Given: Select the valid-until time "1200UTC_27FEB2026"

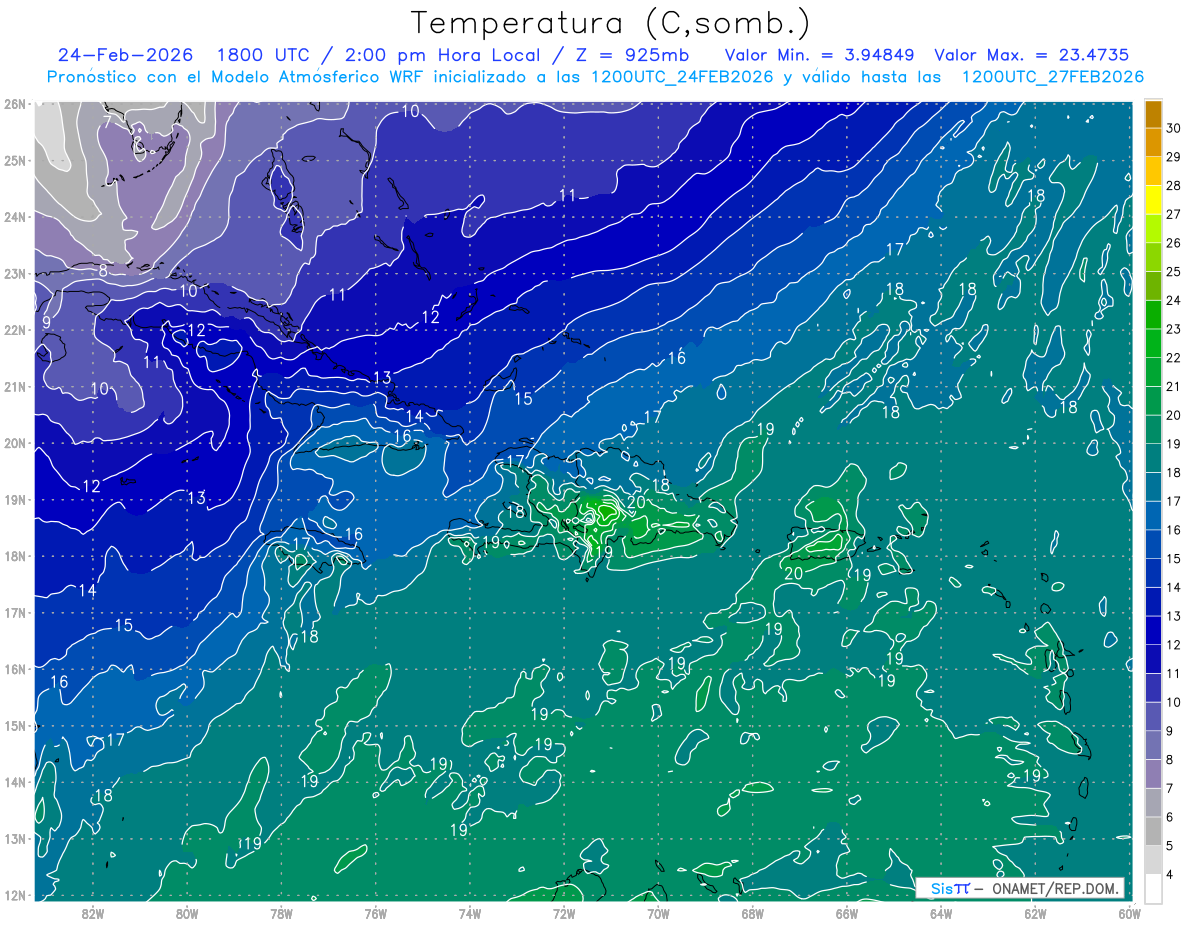Looking at the screenshot, I should [x=1052, y=77].
